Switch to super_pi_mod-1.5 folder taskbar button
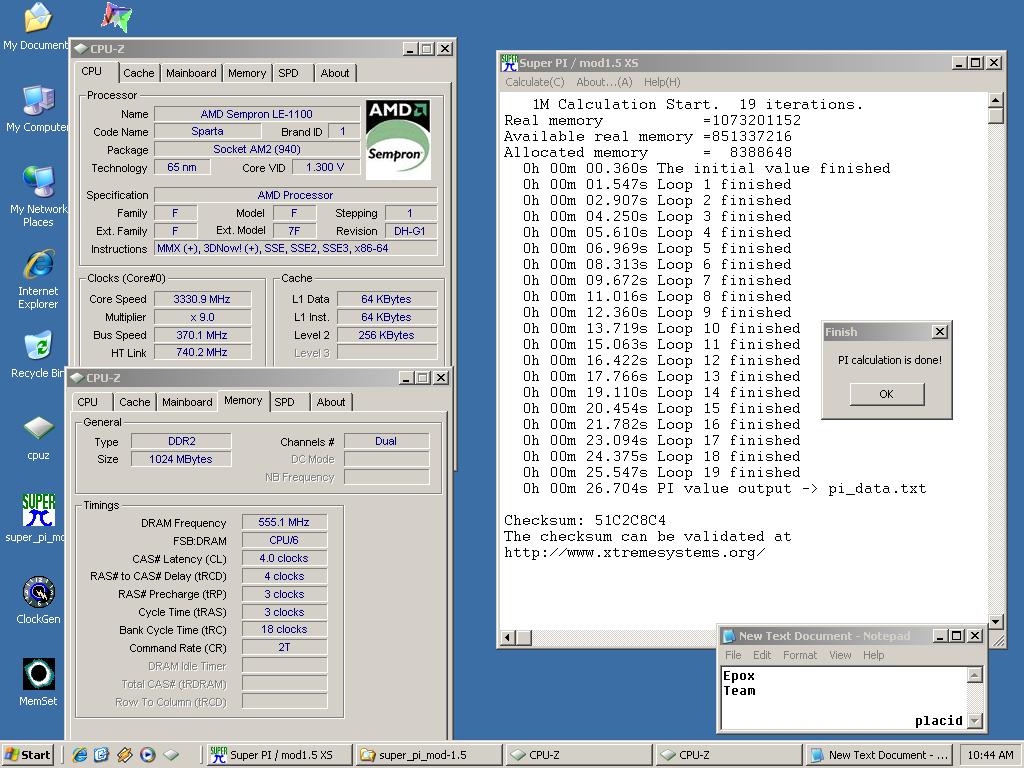The height and width of the screenshot is (768, 1024). (x=429, y=755)
